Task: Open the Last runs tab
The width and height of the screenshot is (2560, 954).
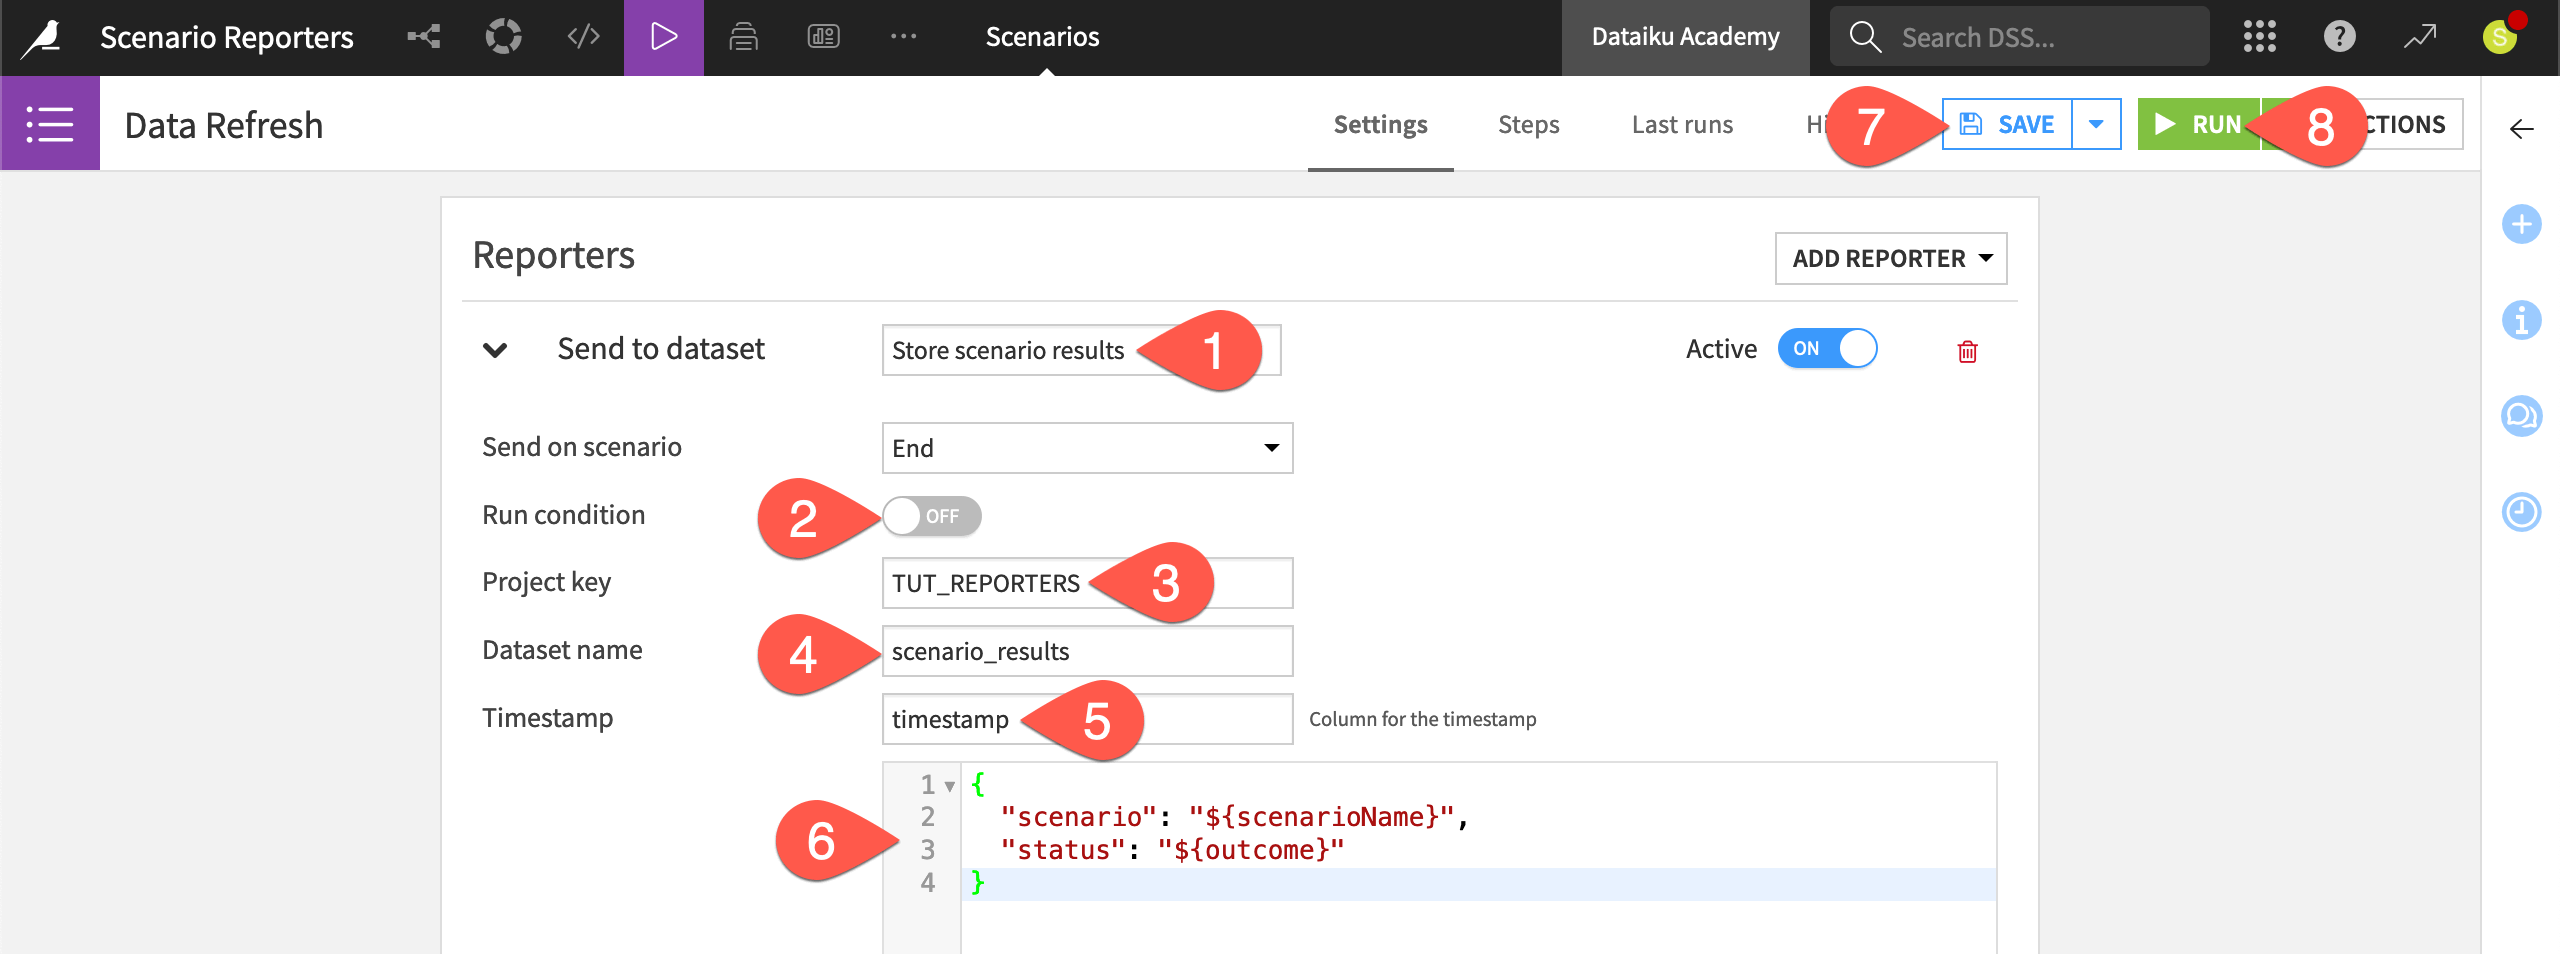Action: click(x=1682, y=124)
